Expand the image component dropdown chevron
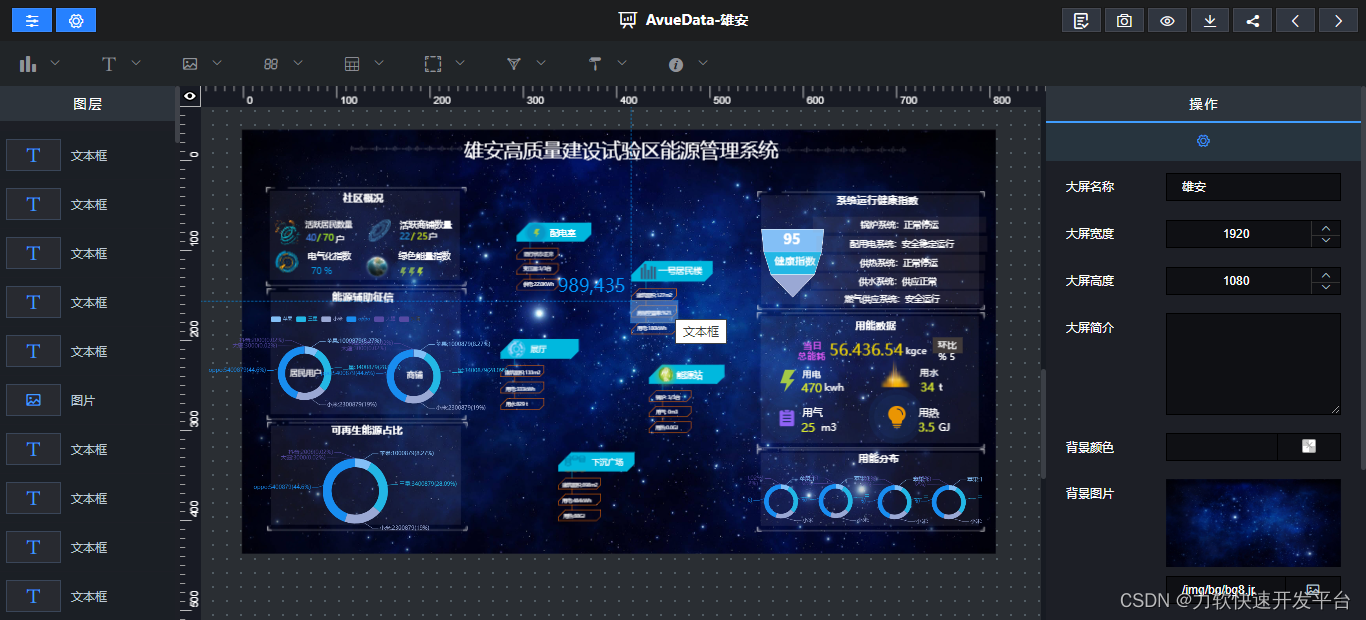Screen dimensions: 1366x620 (x=217, y=63)
